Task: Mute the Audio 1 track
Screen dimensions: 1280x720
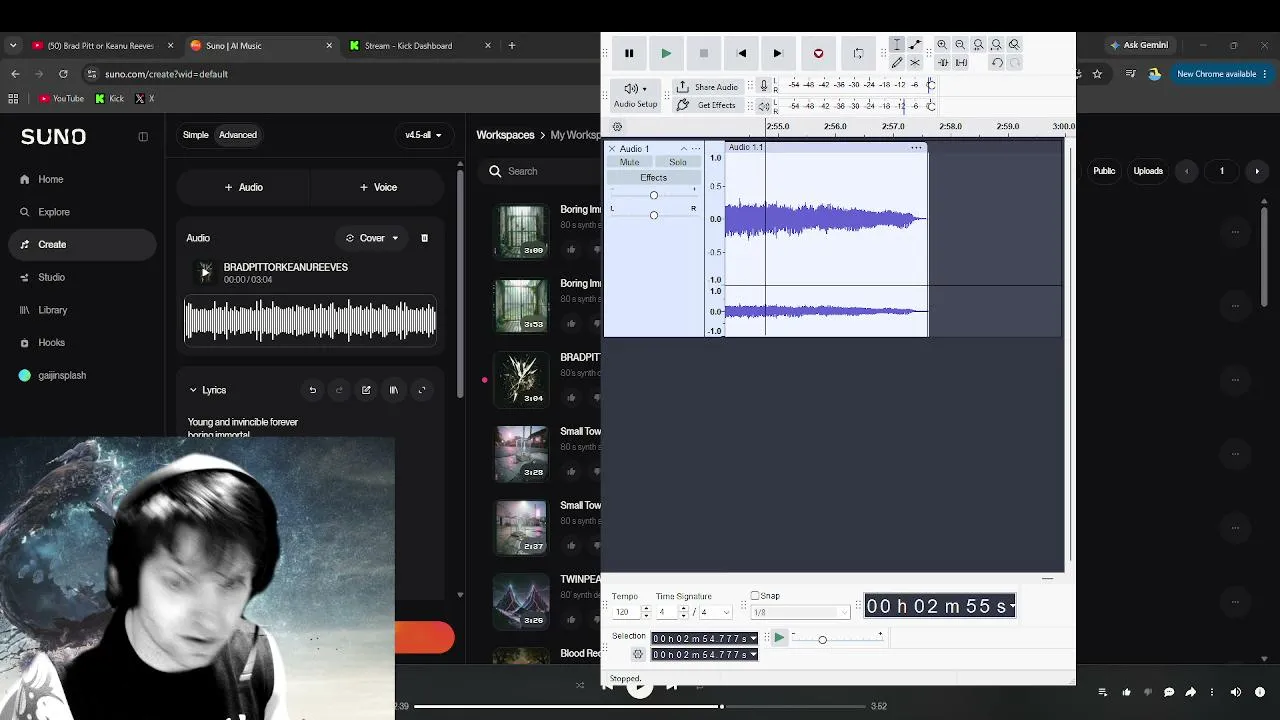Action: [x=629, y=162]
